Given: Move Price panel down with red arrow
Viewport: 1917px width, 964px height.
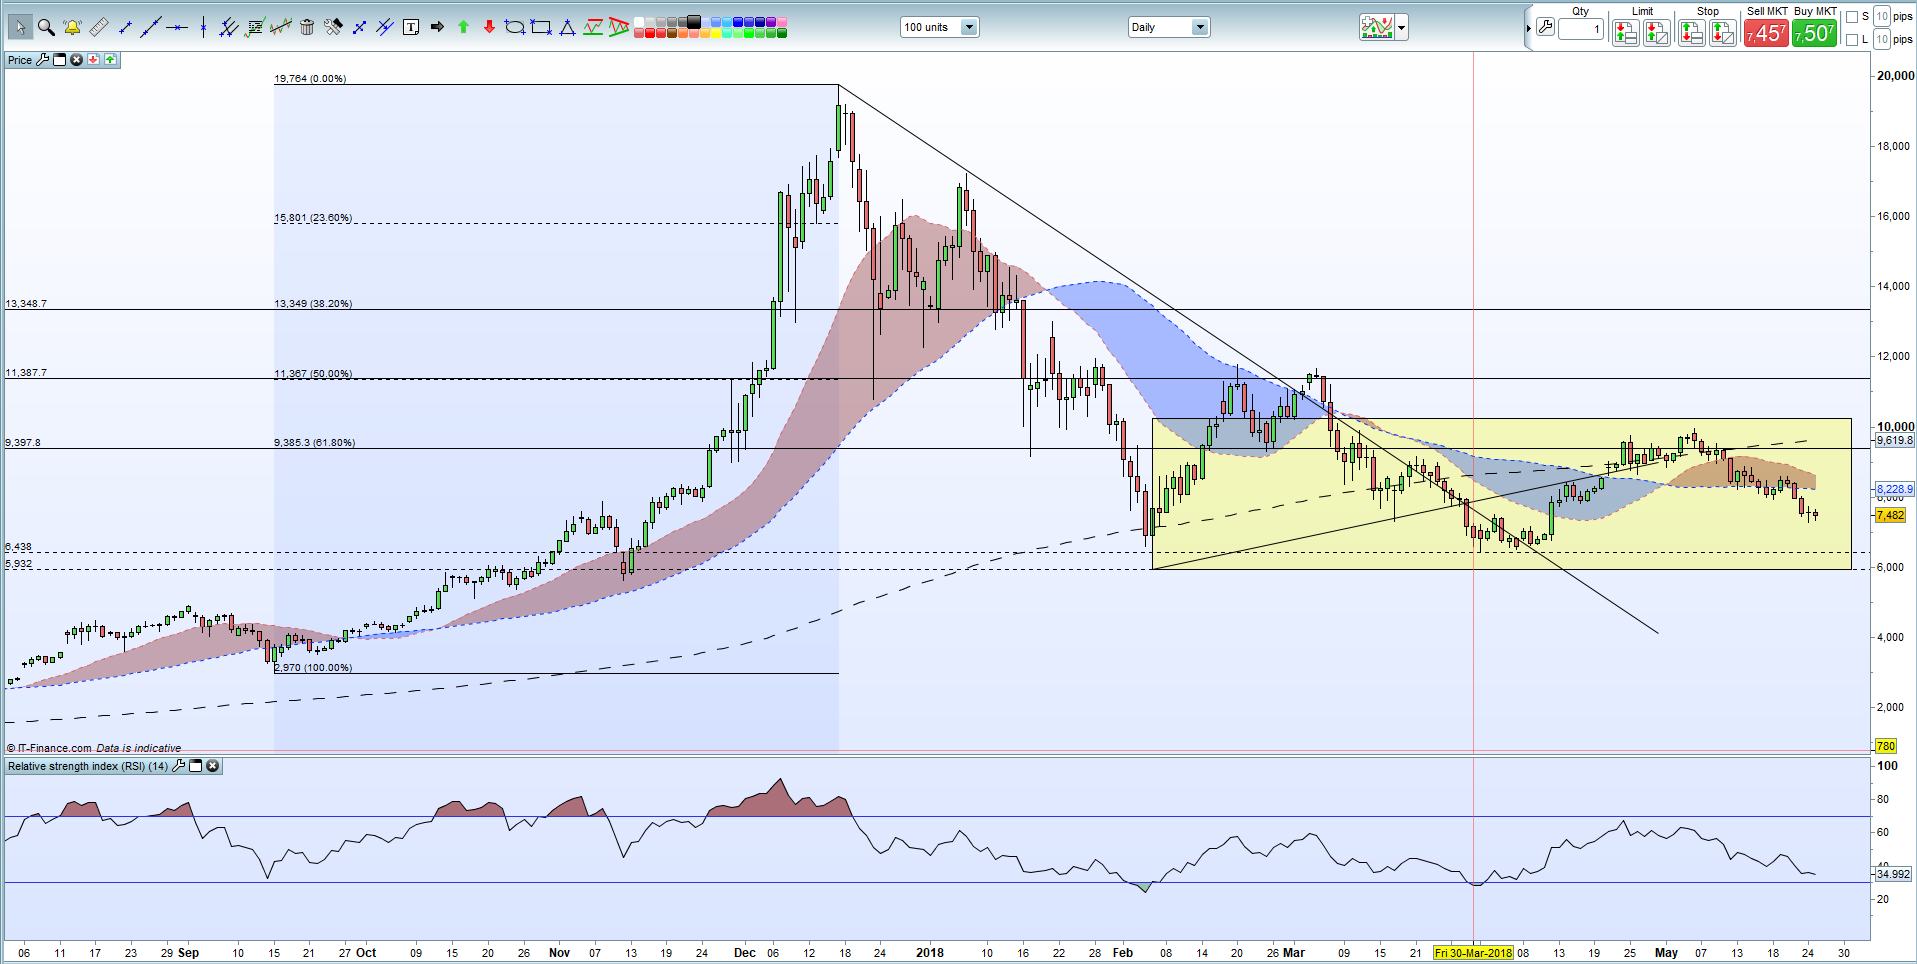Looking at the screenshot, I should click(x=93, y=60).
